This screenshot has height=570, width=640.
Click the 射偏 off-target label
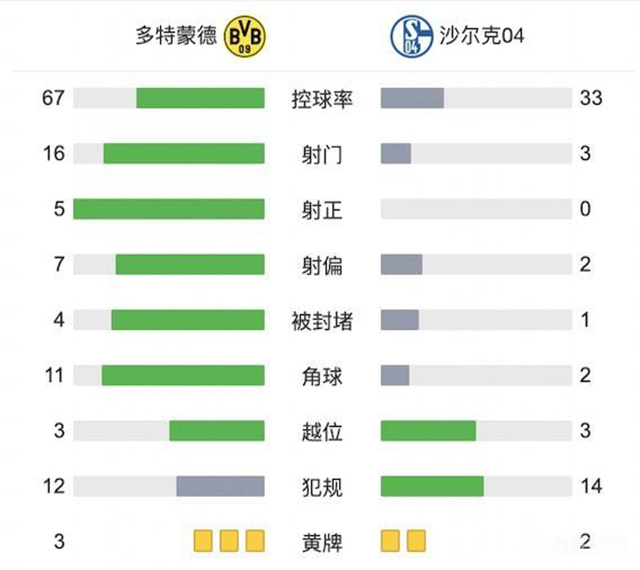[x=321, y=265]
